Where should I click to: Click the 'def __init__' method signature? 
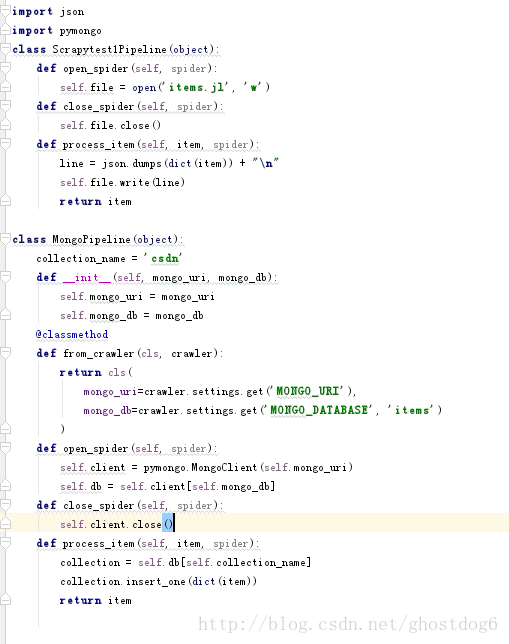[157, 277]
